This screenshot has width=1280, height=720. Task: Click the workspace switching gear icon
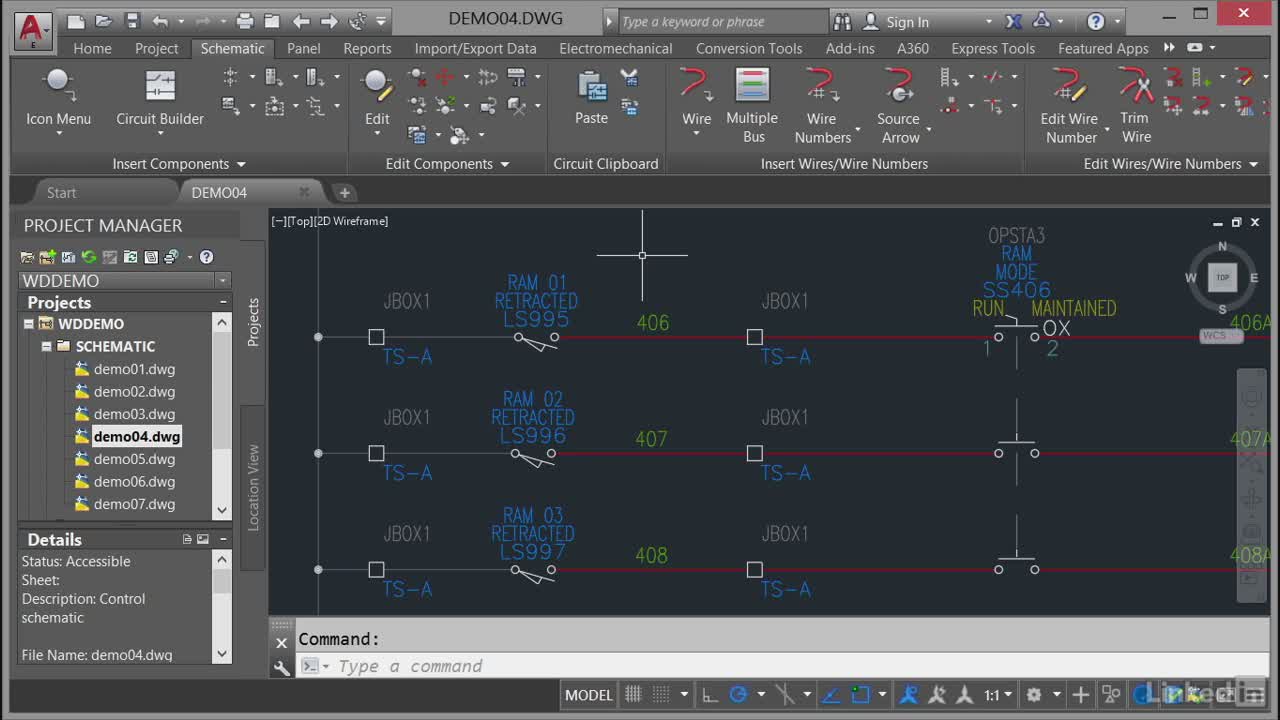[1034, 694]
